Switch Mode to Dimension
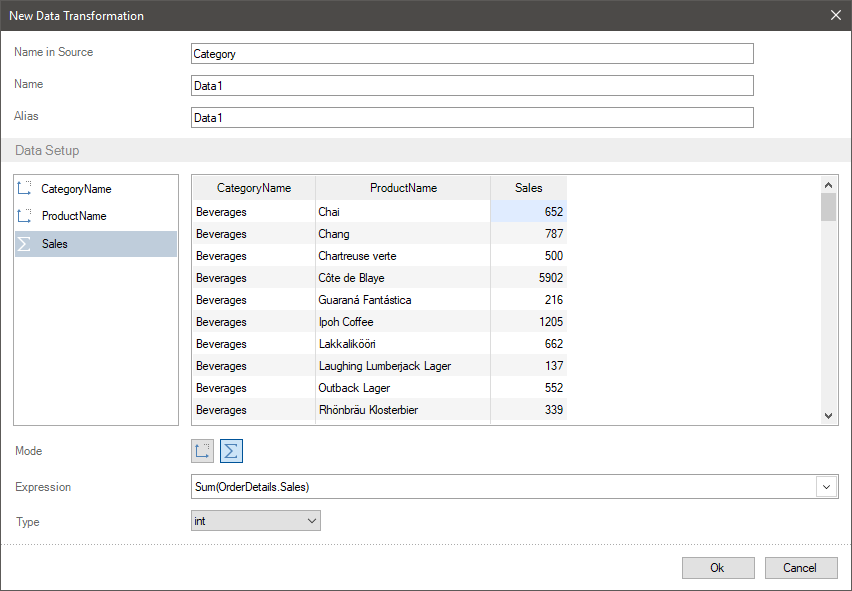 (203, 452)
